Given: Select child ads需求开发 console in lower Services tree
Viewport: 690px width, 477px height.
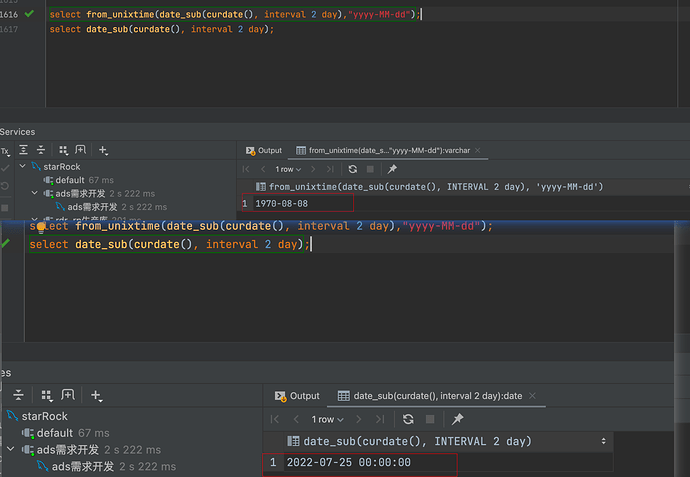Looking at the screenshot, I should [x=106, y=466].
